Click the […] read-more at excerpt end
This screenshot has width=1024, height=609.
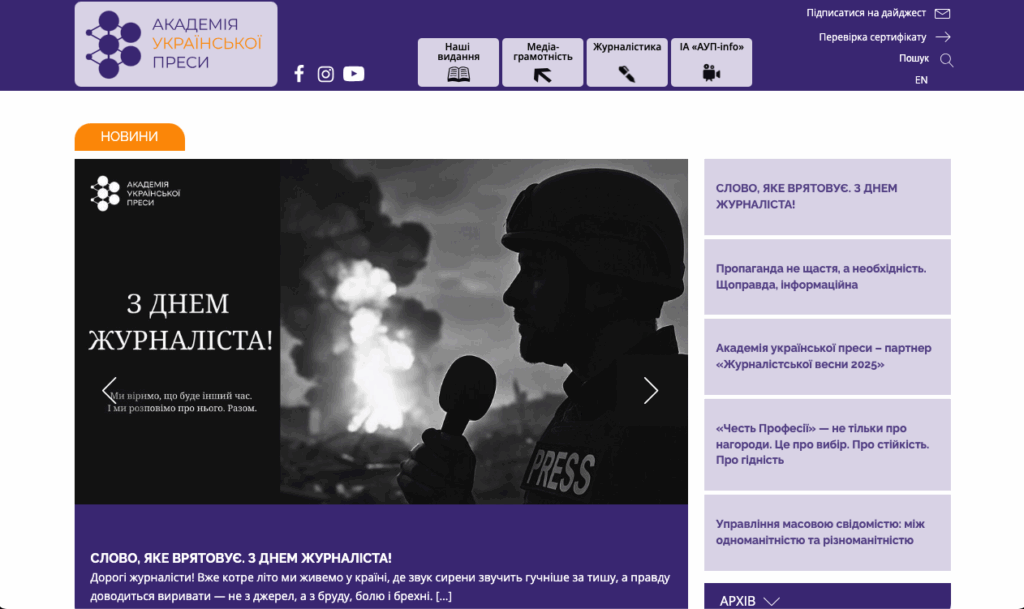coord(443,596)
